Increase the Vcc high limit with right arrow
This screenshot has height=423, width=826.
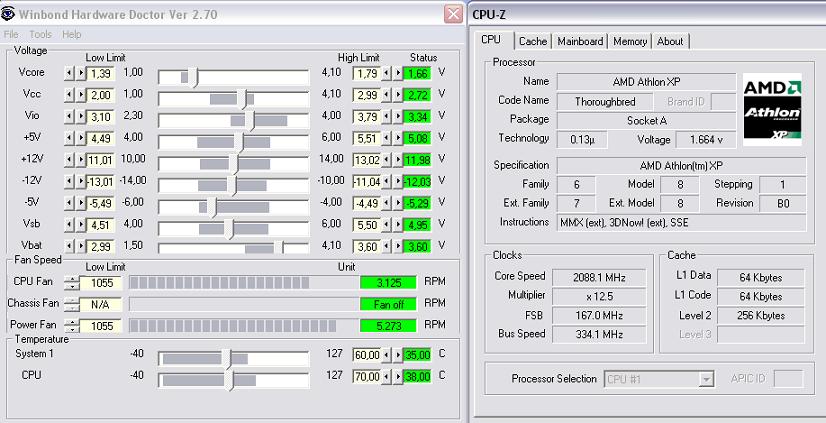tap(398, 95)
